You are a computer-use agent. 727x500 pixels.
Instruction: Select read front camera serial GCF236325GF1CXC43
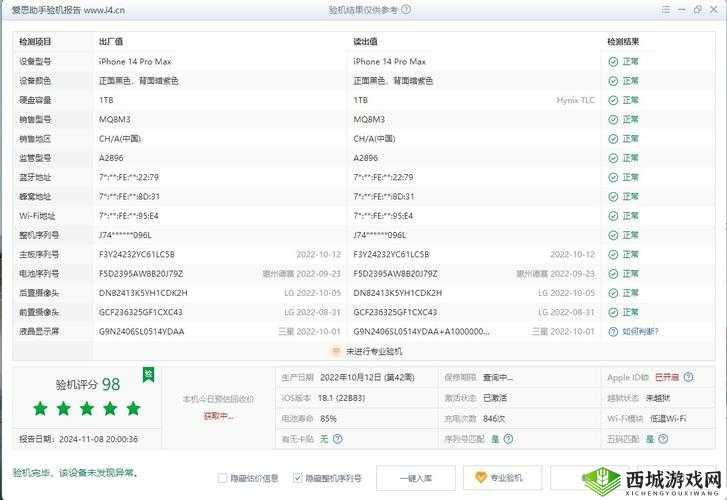[x=395, y=313]
